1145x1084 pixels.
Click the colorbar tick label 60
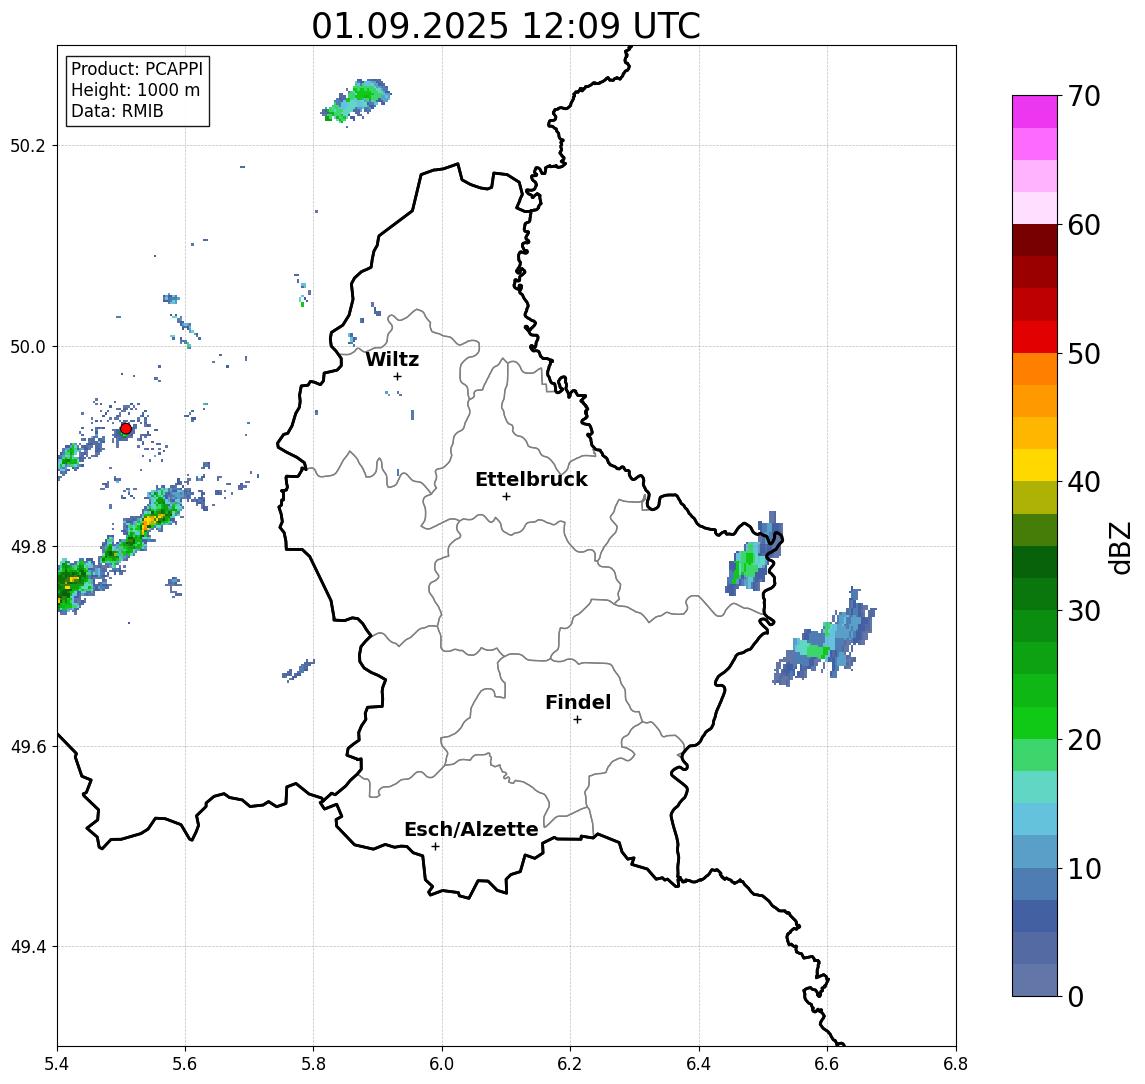(1083, 226)
